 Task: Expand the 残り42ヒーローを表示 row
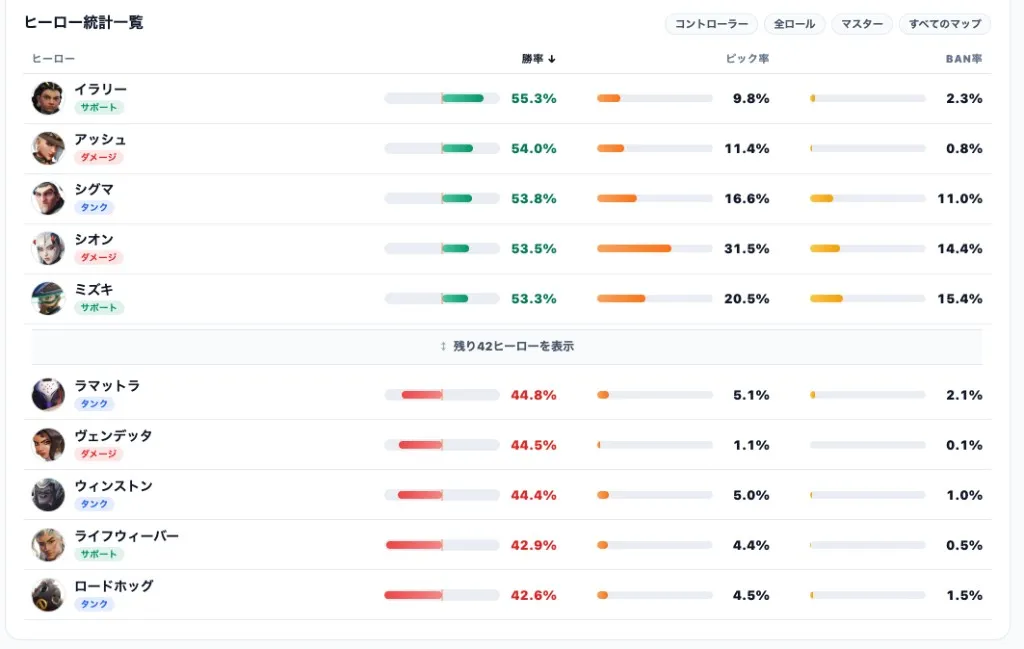click(x=507, y=347)
